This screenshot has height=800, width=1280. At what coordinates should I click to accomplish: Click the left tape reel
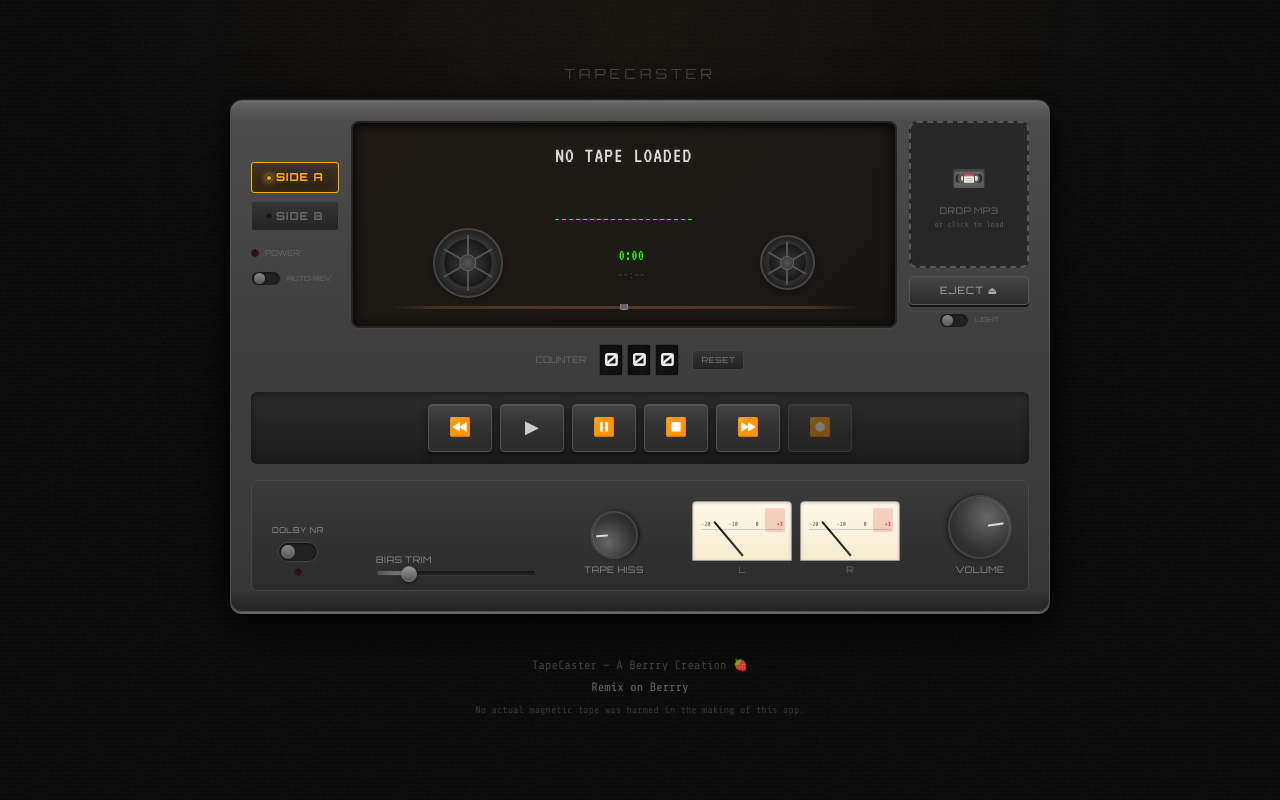pyautogui.click(x=468, y=263)
